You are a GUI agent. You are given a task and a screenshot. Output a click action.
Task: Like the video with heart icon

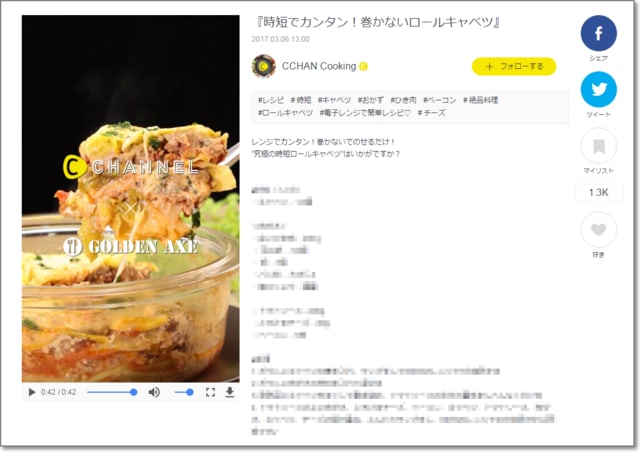(598, 230)
